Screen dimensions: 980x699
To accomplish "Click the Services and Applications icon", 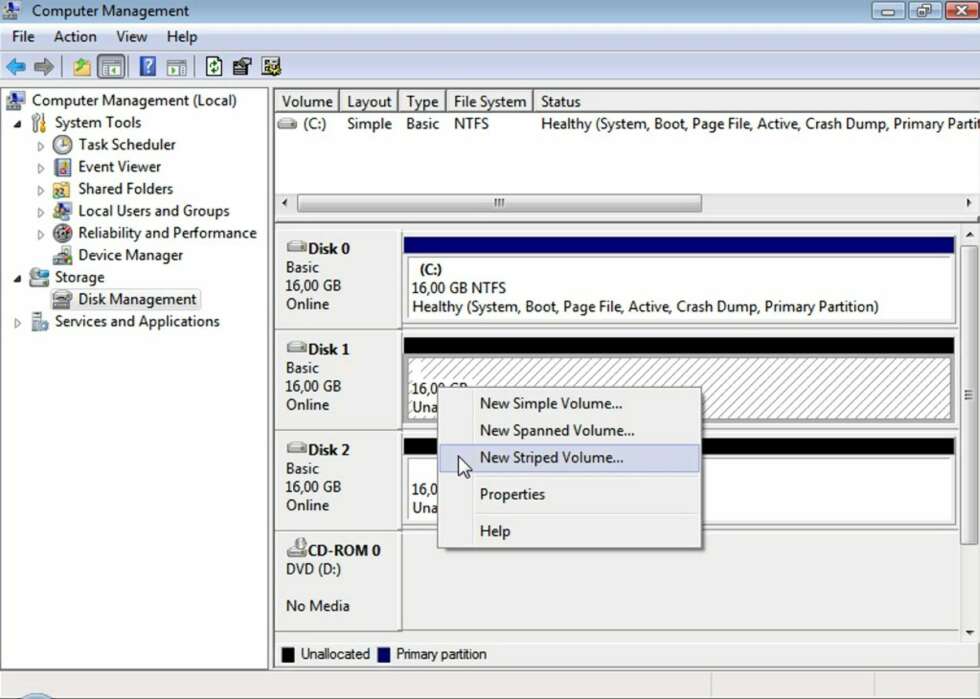I will 40,321.
